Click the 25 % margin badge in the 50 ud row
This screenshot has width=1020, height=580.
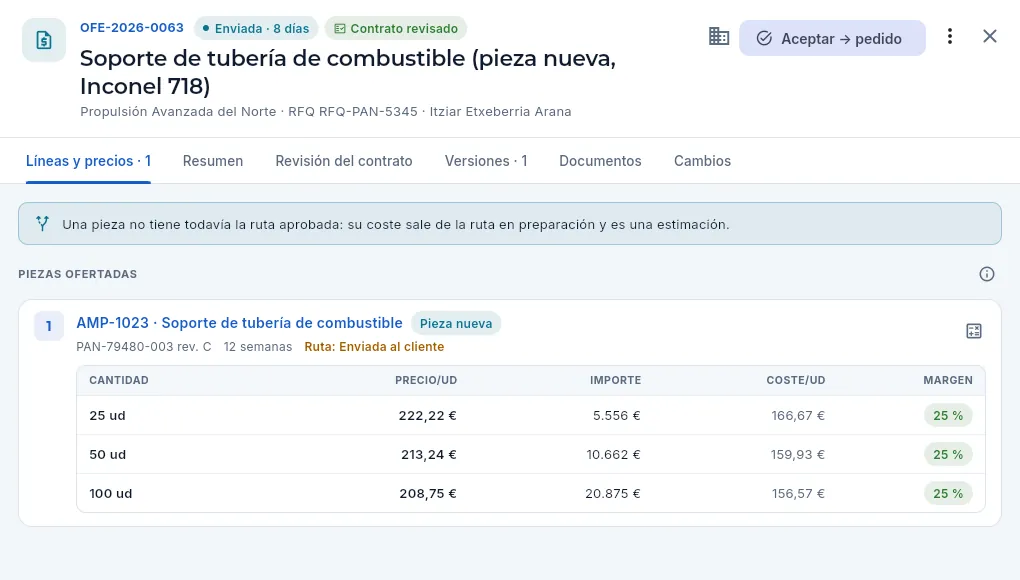point(948,455)
